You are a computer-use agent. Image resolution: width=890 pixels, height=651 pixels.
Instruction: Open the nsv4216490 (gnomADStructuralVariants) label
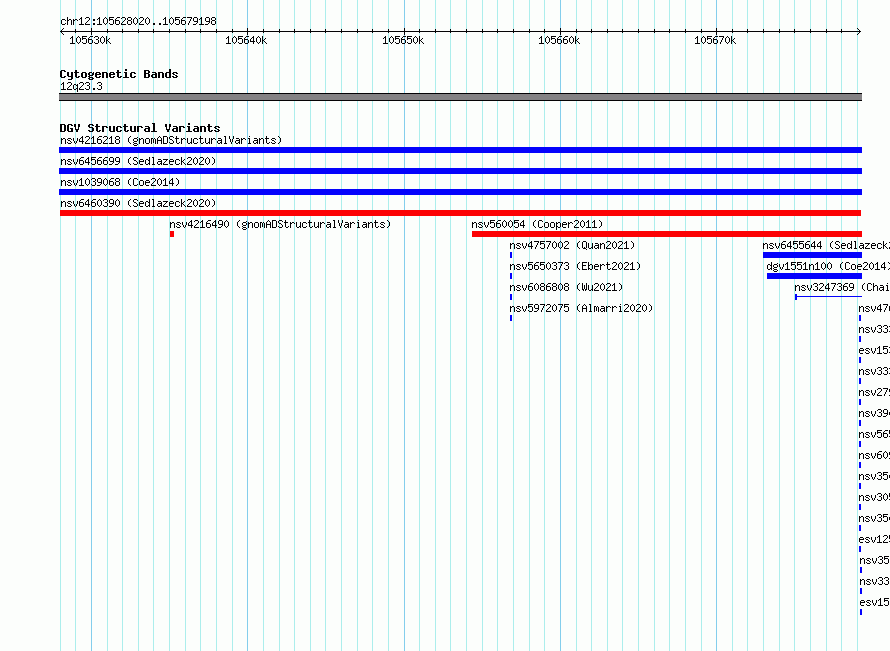point(280,224)
